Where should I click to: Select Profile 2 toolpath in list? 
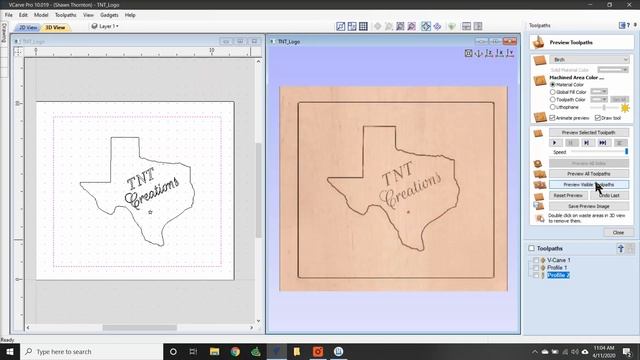coord(558,276)
